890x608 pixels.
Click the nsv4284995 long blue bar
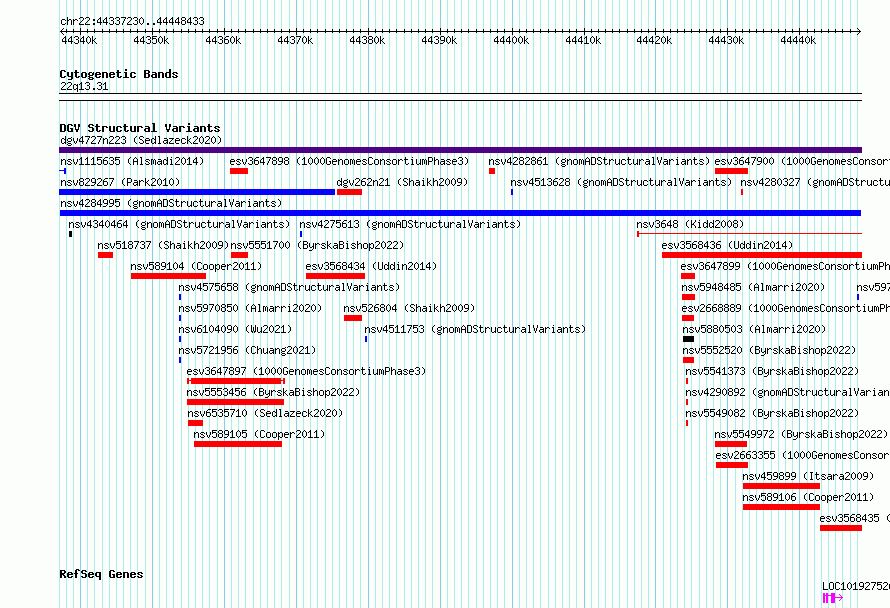pyautogui.click(x=460, y=213)
